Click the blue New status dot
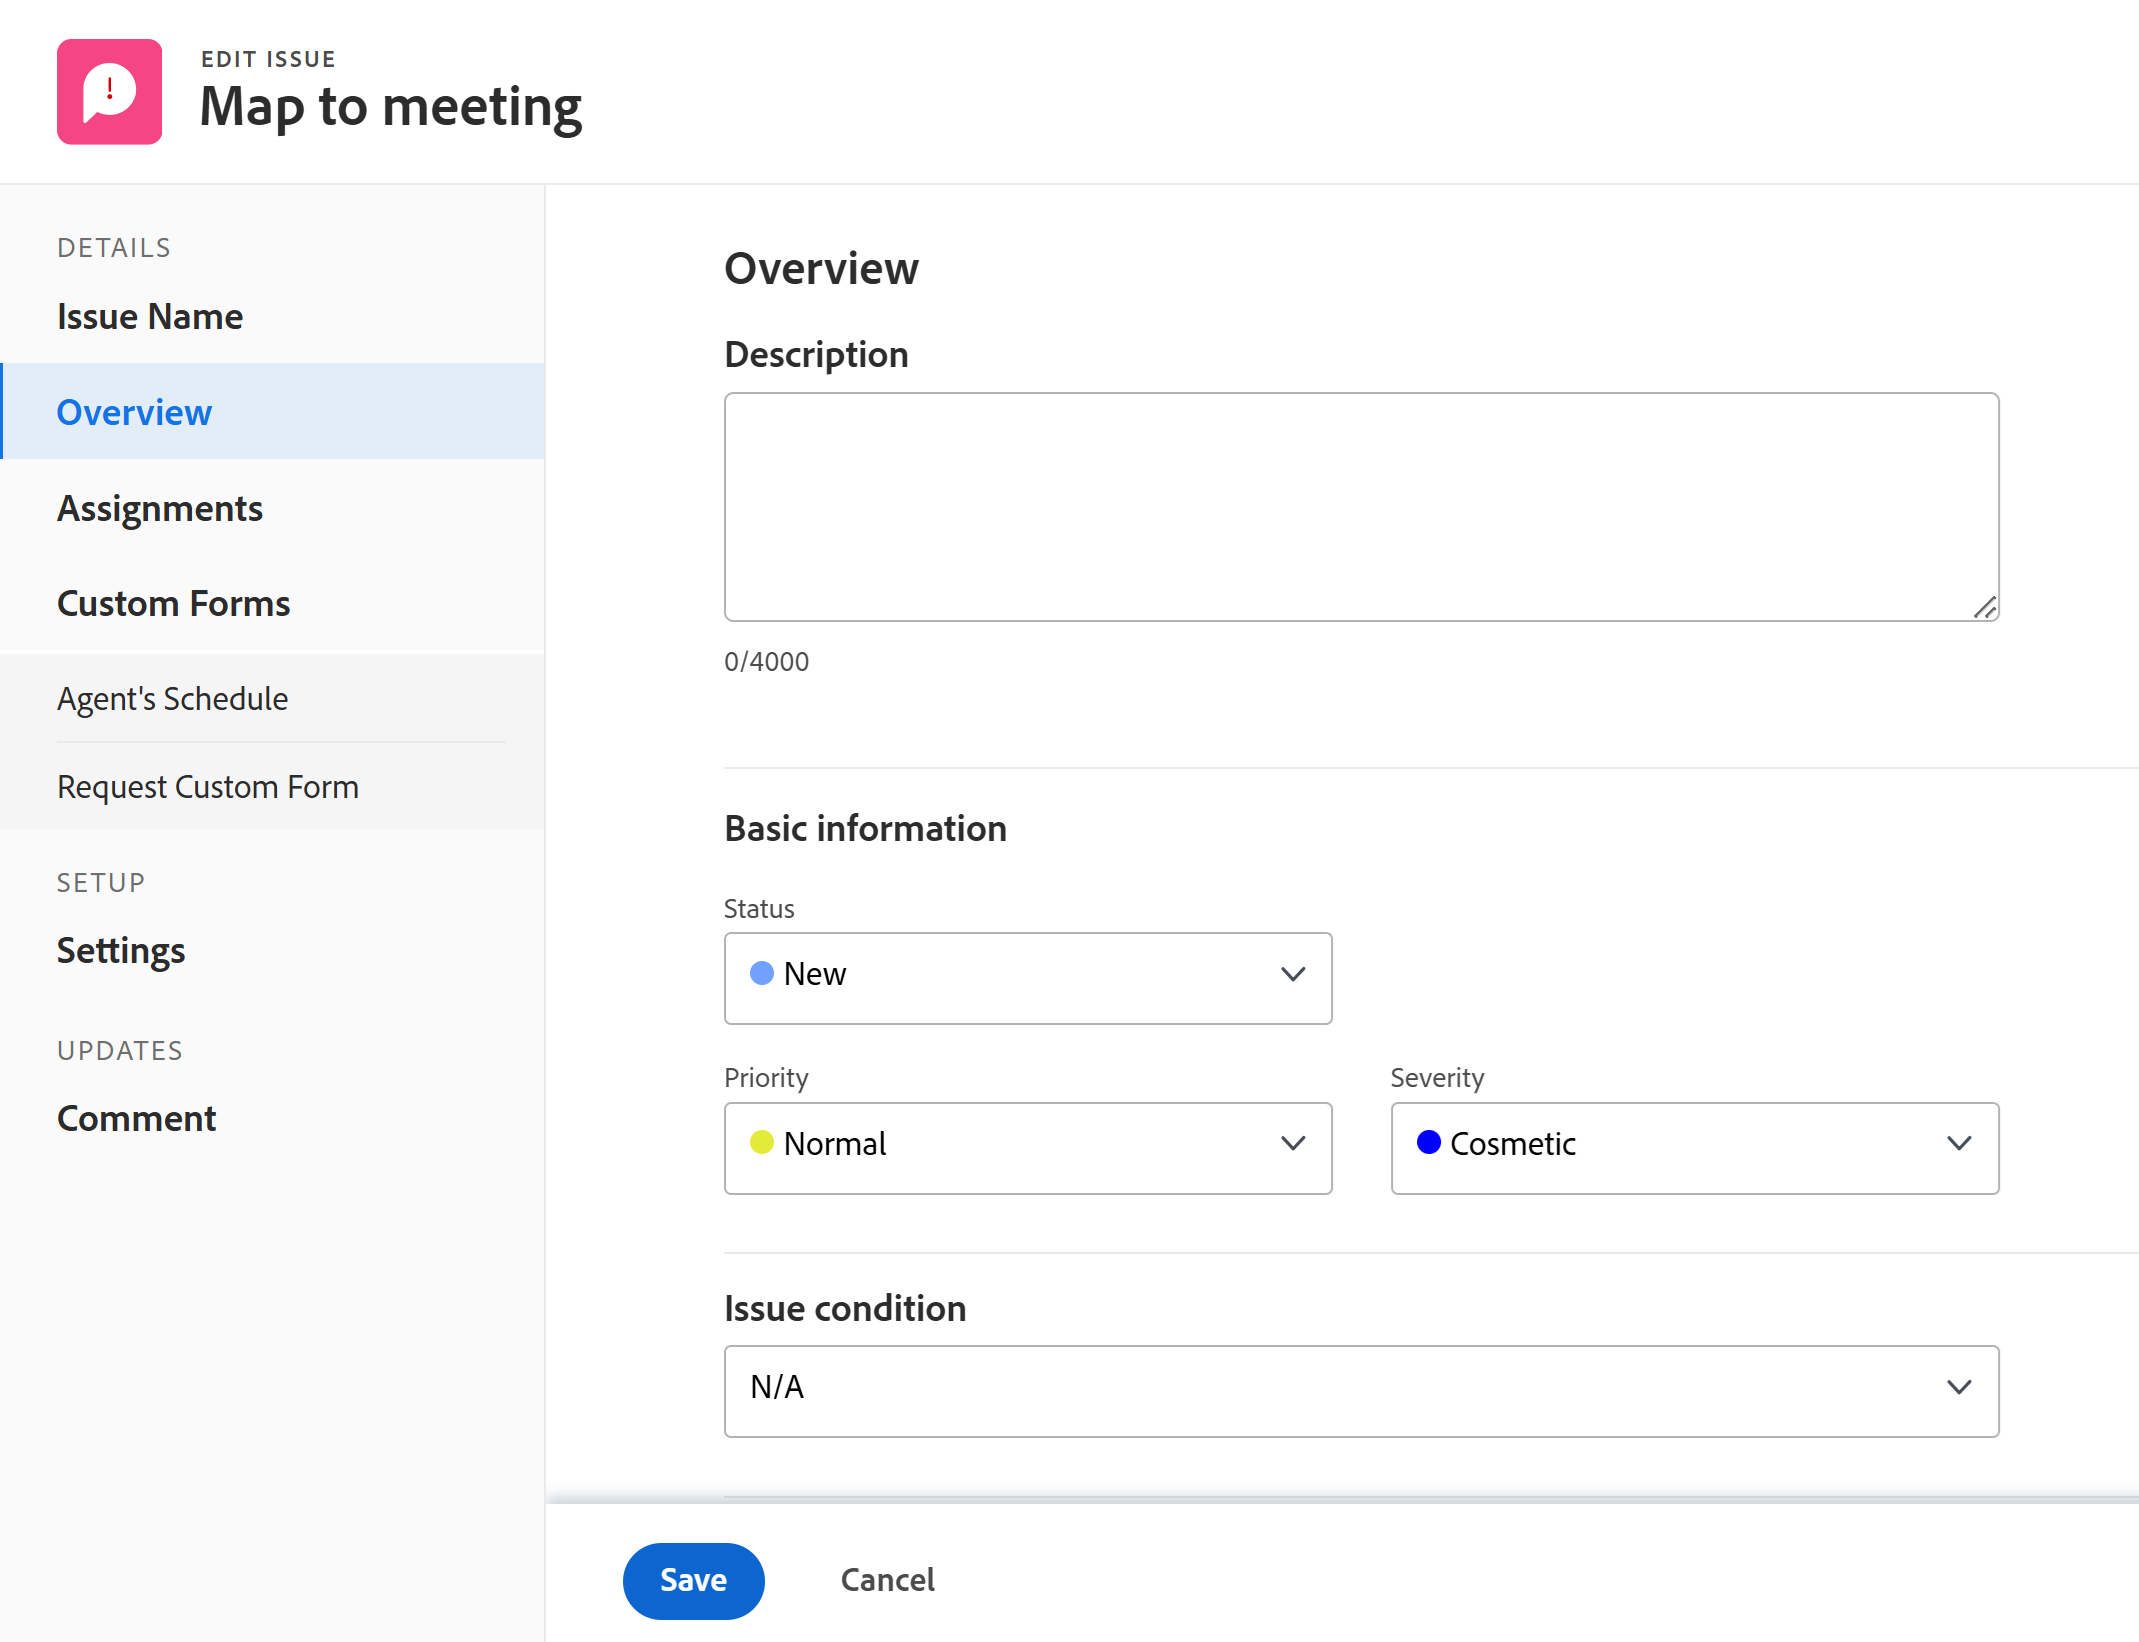 tap(762, 973)
